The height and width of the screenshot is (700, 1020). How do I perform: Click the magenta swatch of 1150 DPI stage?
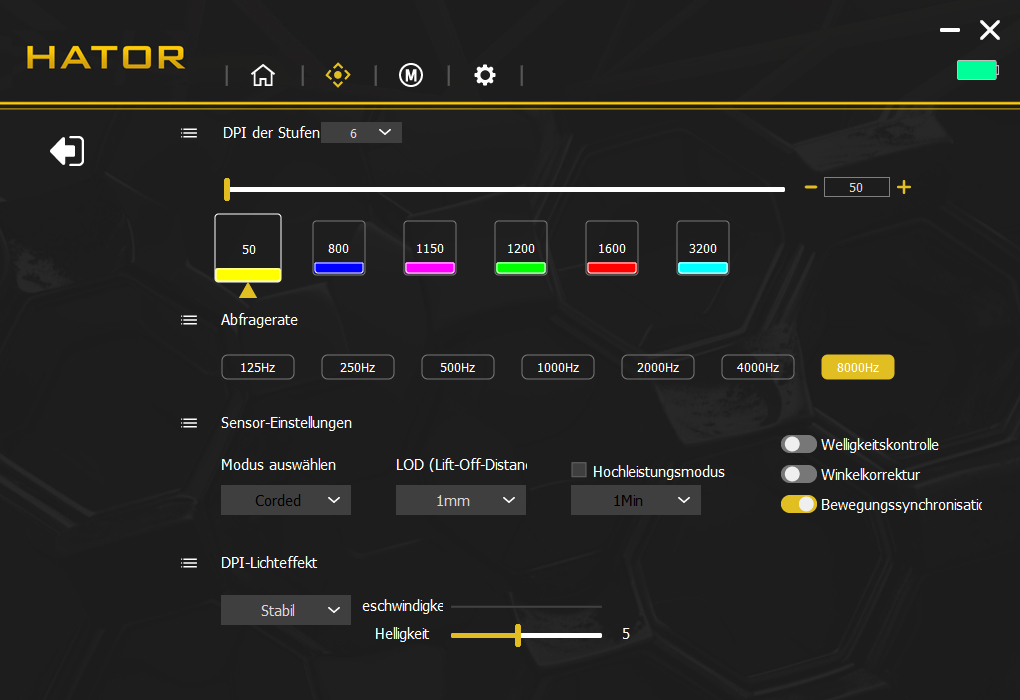tap(429, 268)
